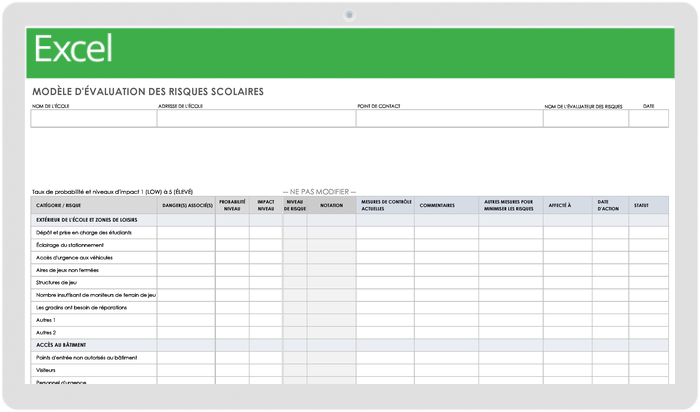The image size is (700, 412).
Task: Click the CATÉGORIE / RISQUE column header
Action: 94,205
